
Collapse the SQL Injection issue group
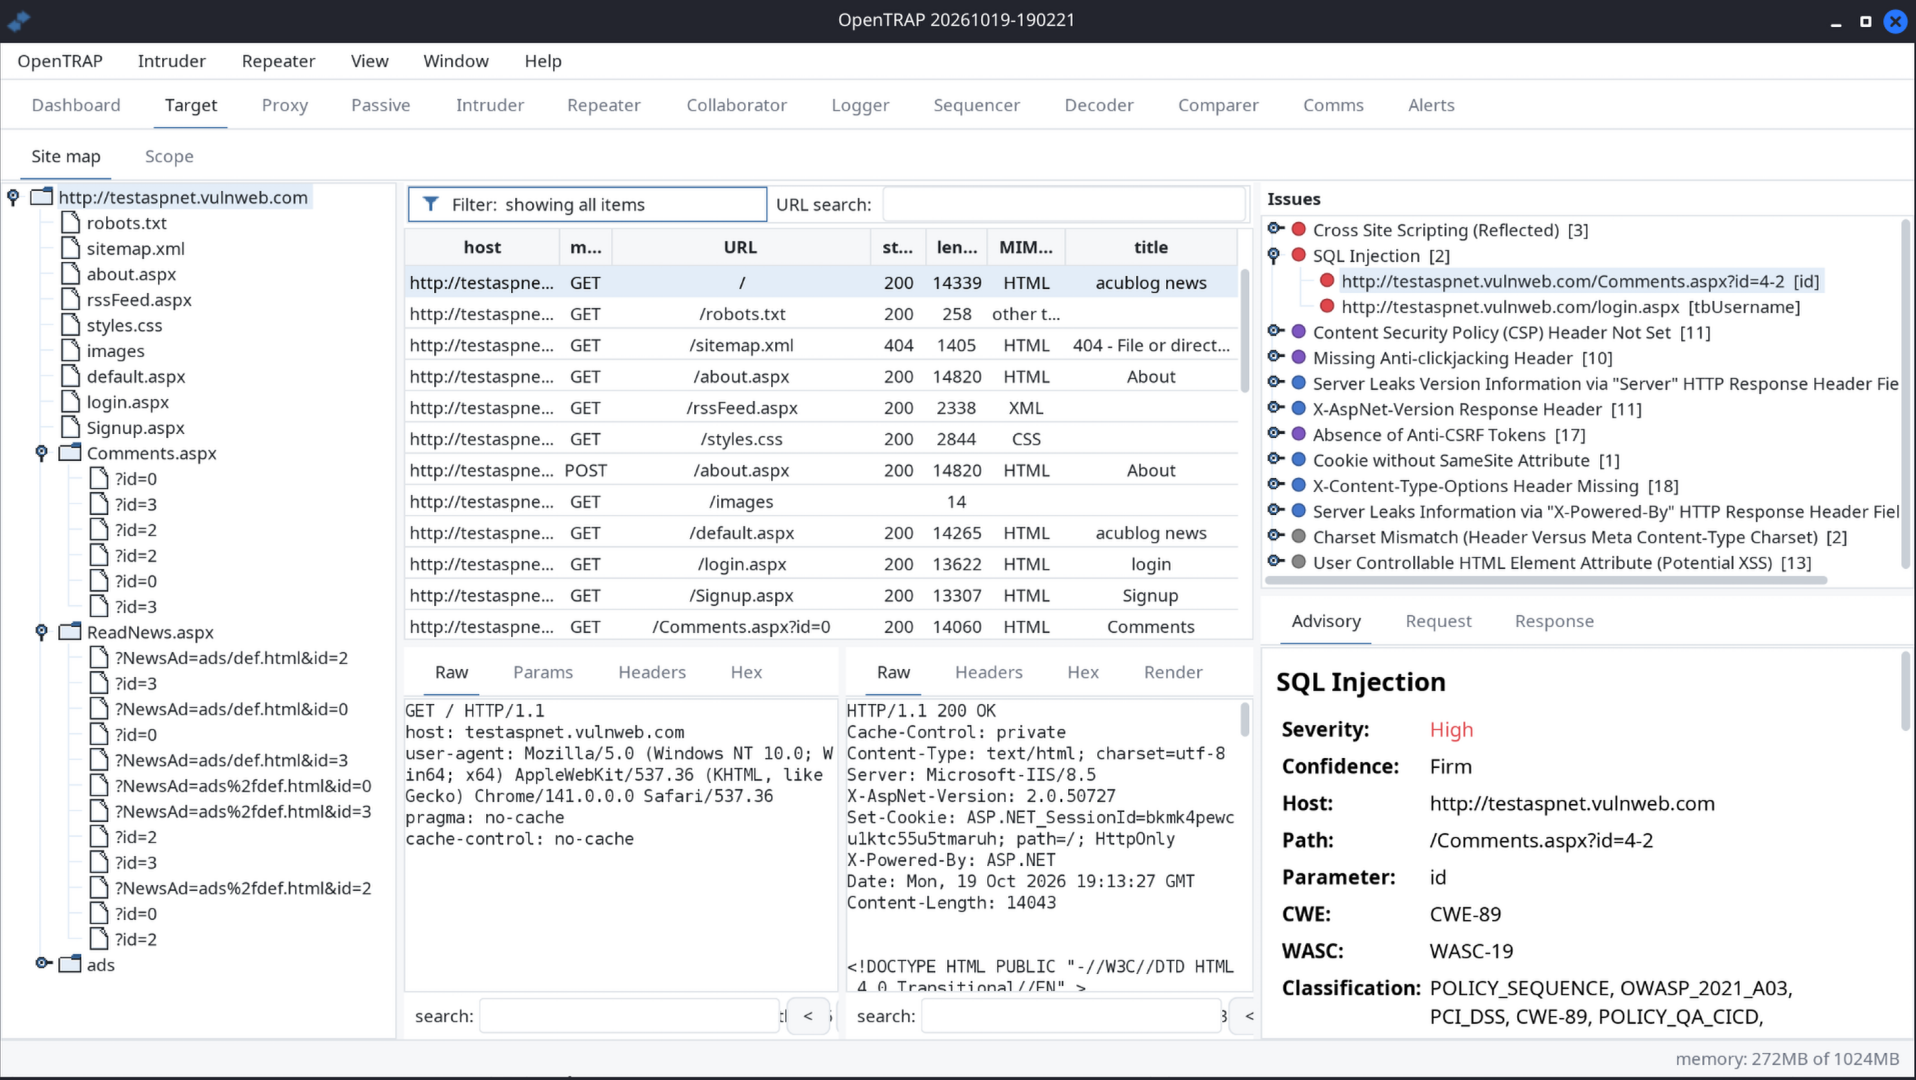click(1274, 256)
